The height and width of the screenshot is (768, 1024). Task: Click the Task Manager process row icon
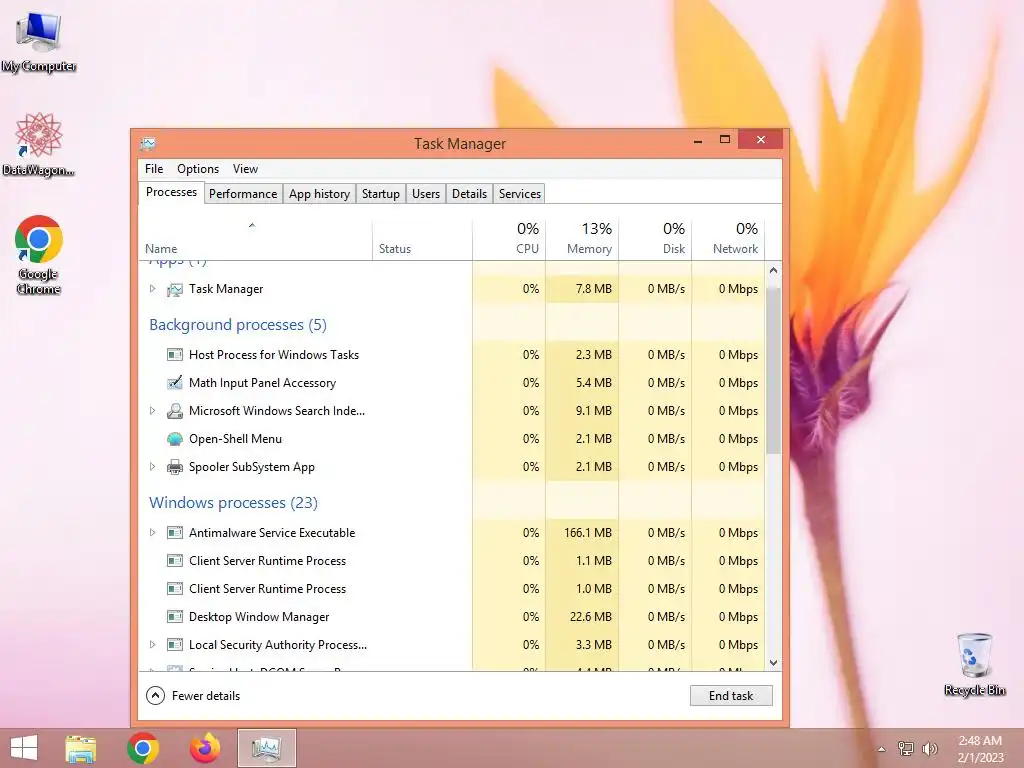(174, 289)
